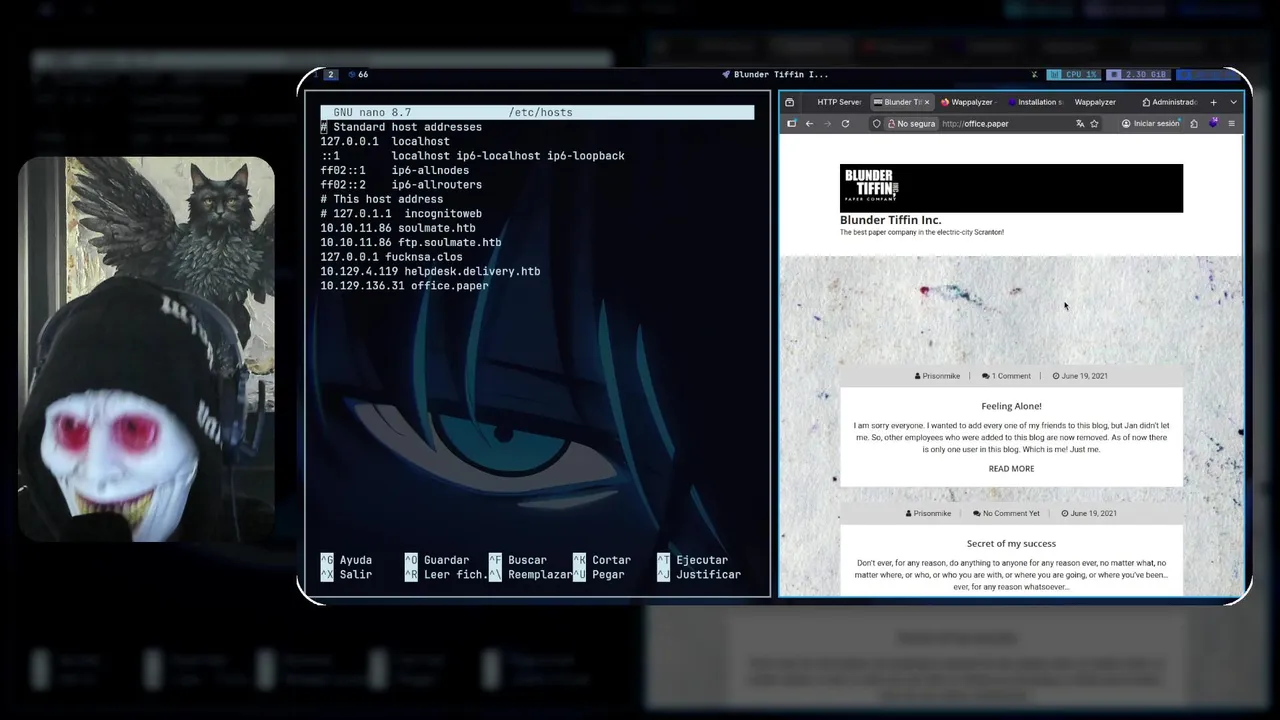Image resolution: width=1280 pixels, height=720 pixels.
Task: Open the Firefox hamburger menu
Action: click(x=1231, y=124)
